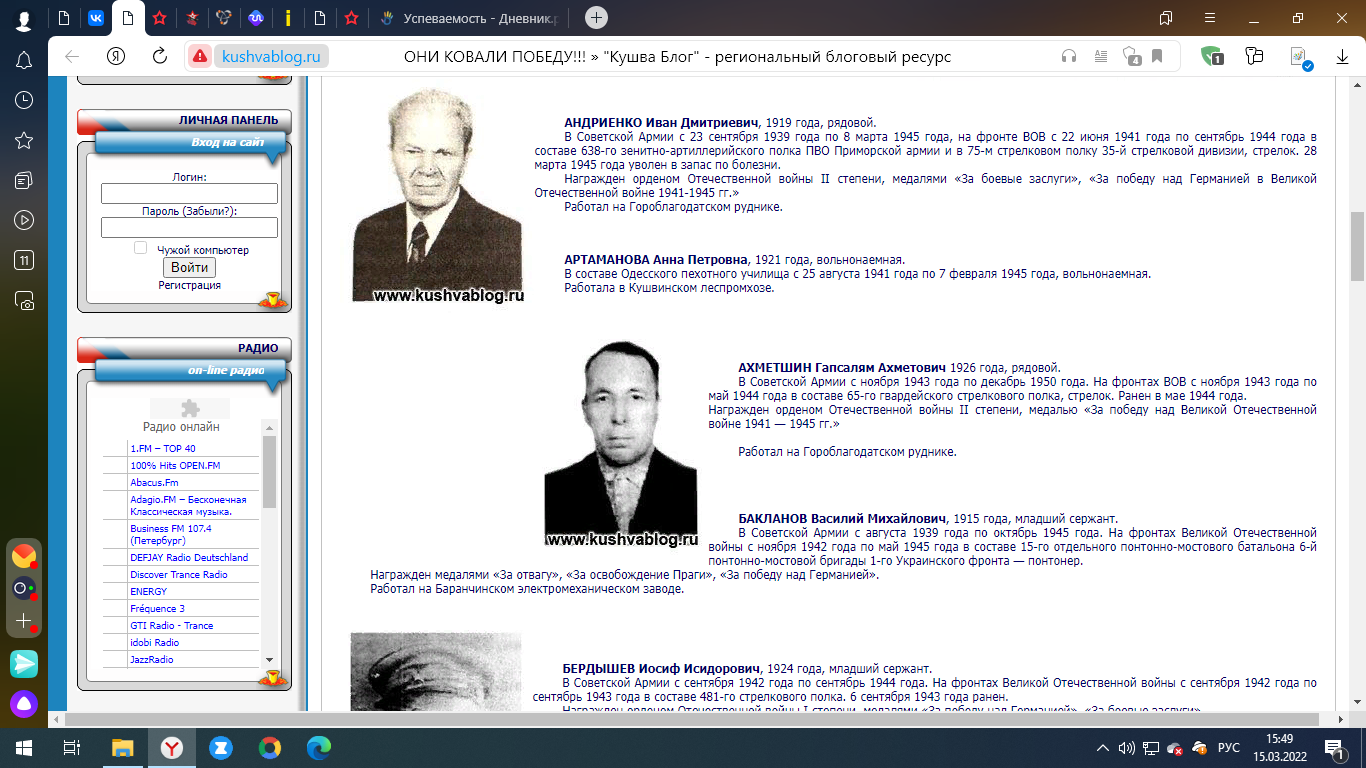Screen dimensions: 1366x768
Task: Click the headphones read-aloud icon
Action: (x=1069, y=57)
